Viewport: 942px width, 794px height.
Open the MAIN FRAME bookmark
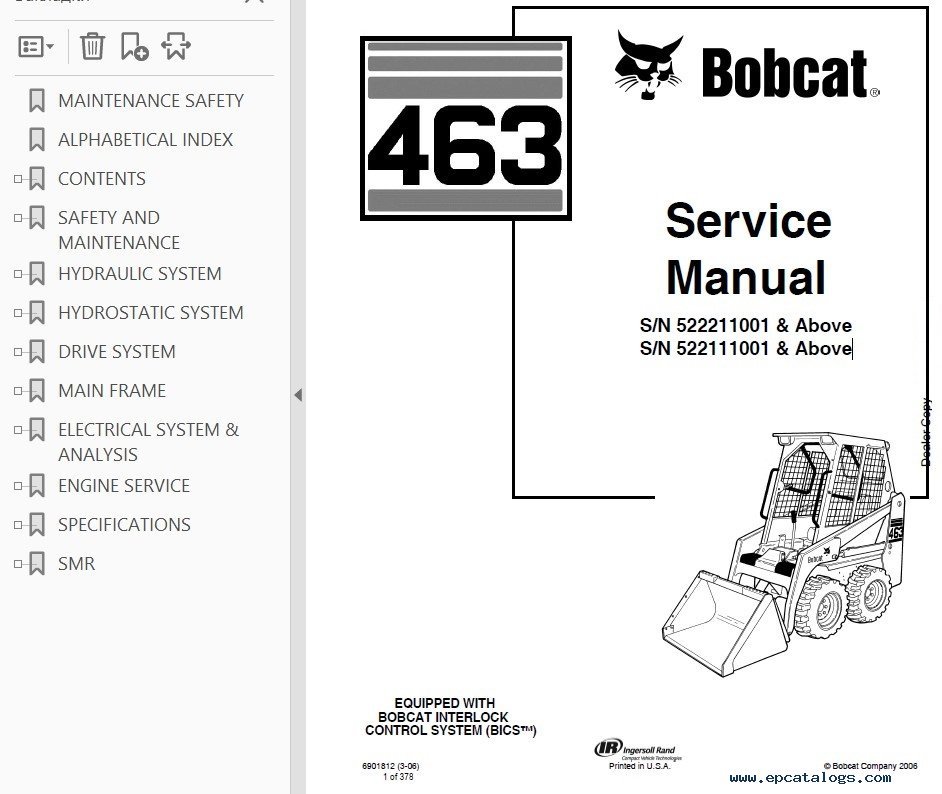coord(112,391)
